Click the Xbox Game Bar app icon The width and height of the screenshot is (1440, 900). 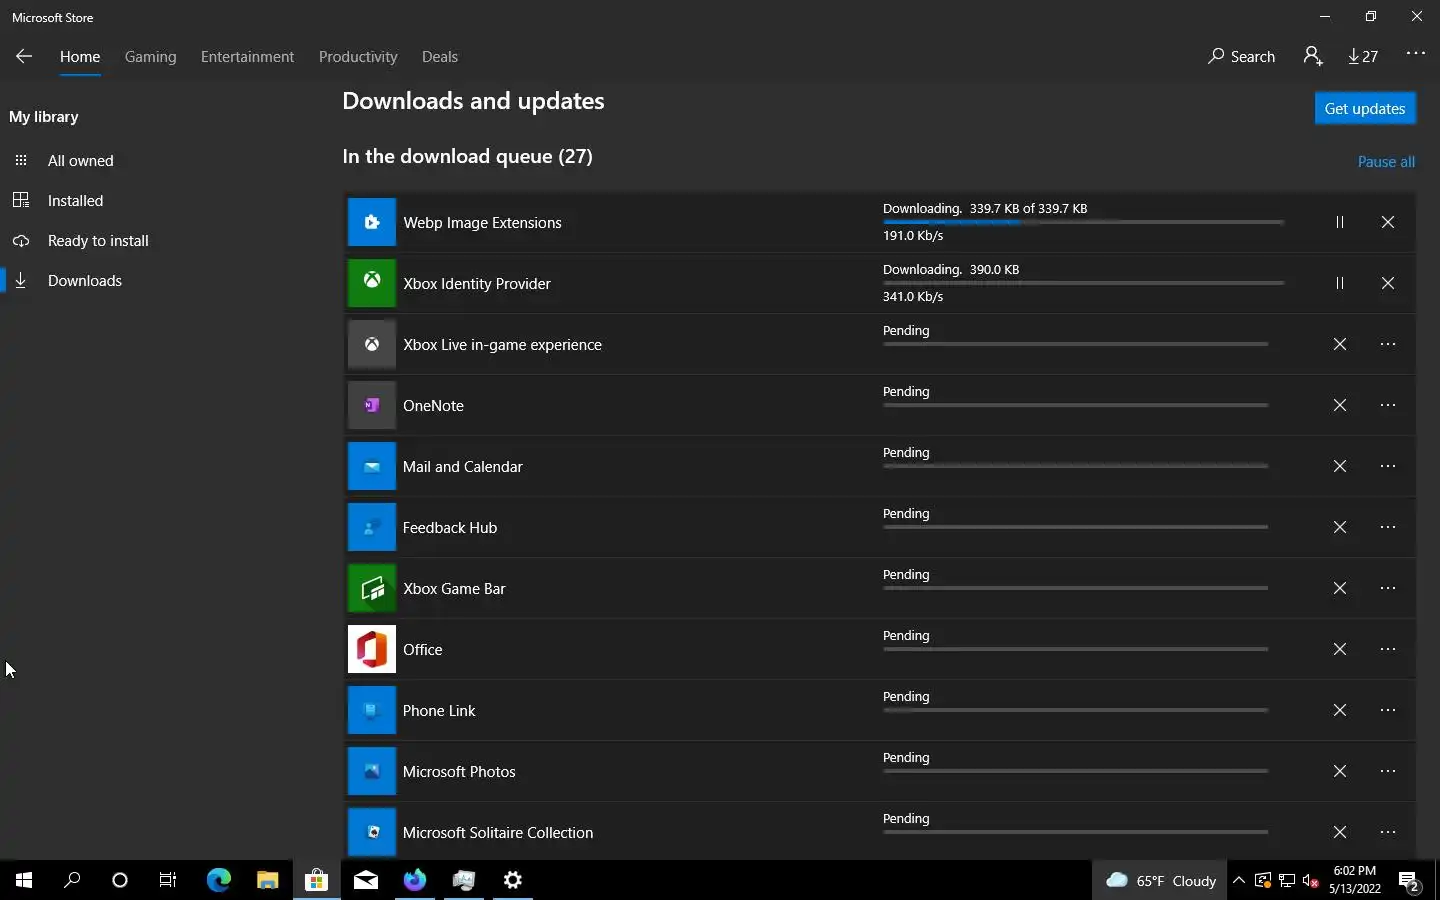[372, 588]
